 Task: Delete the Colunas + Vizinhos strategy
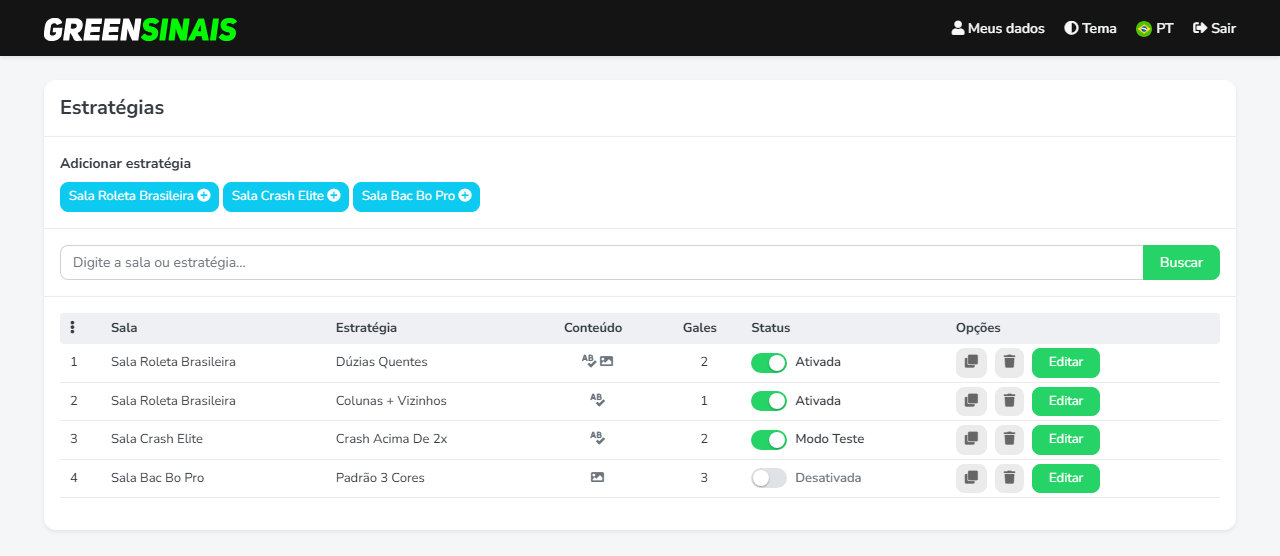point(1009,401)
